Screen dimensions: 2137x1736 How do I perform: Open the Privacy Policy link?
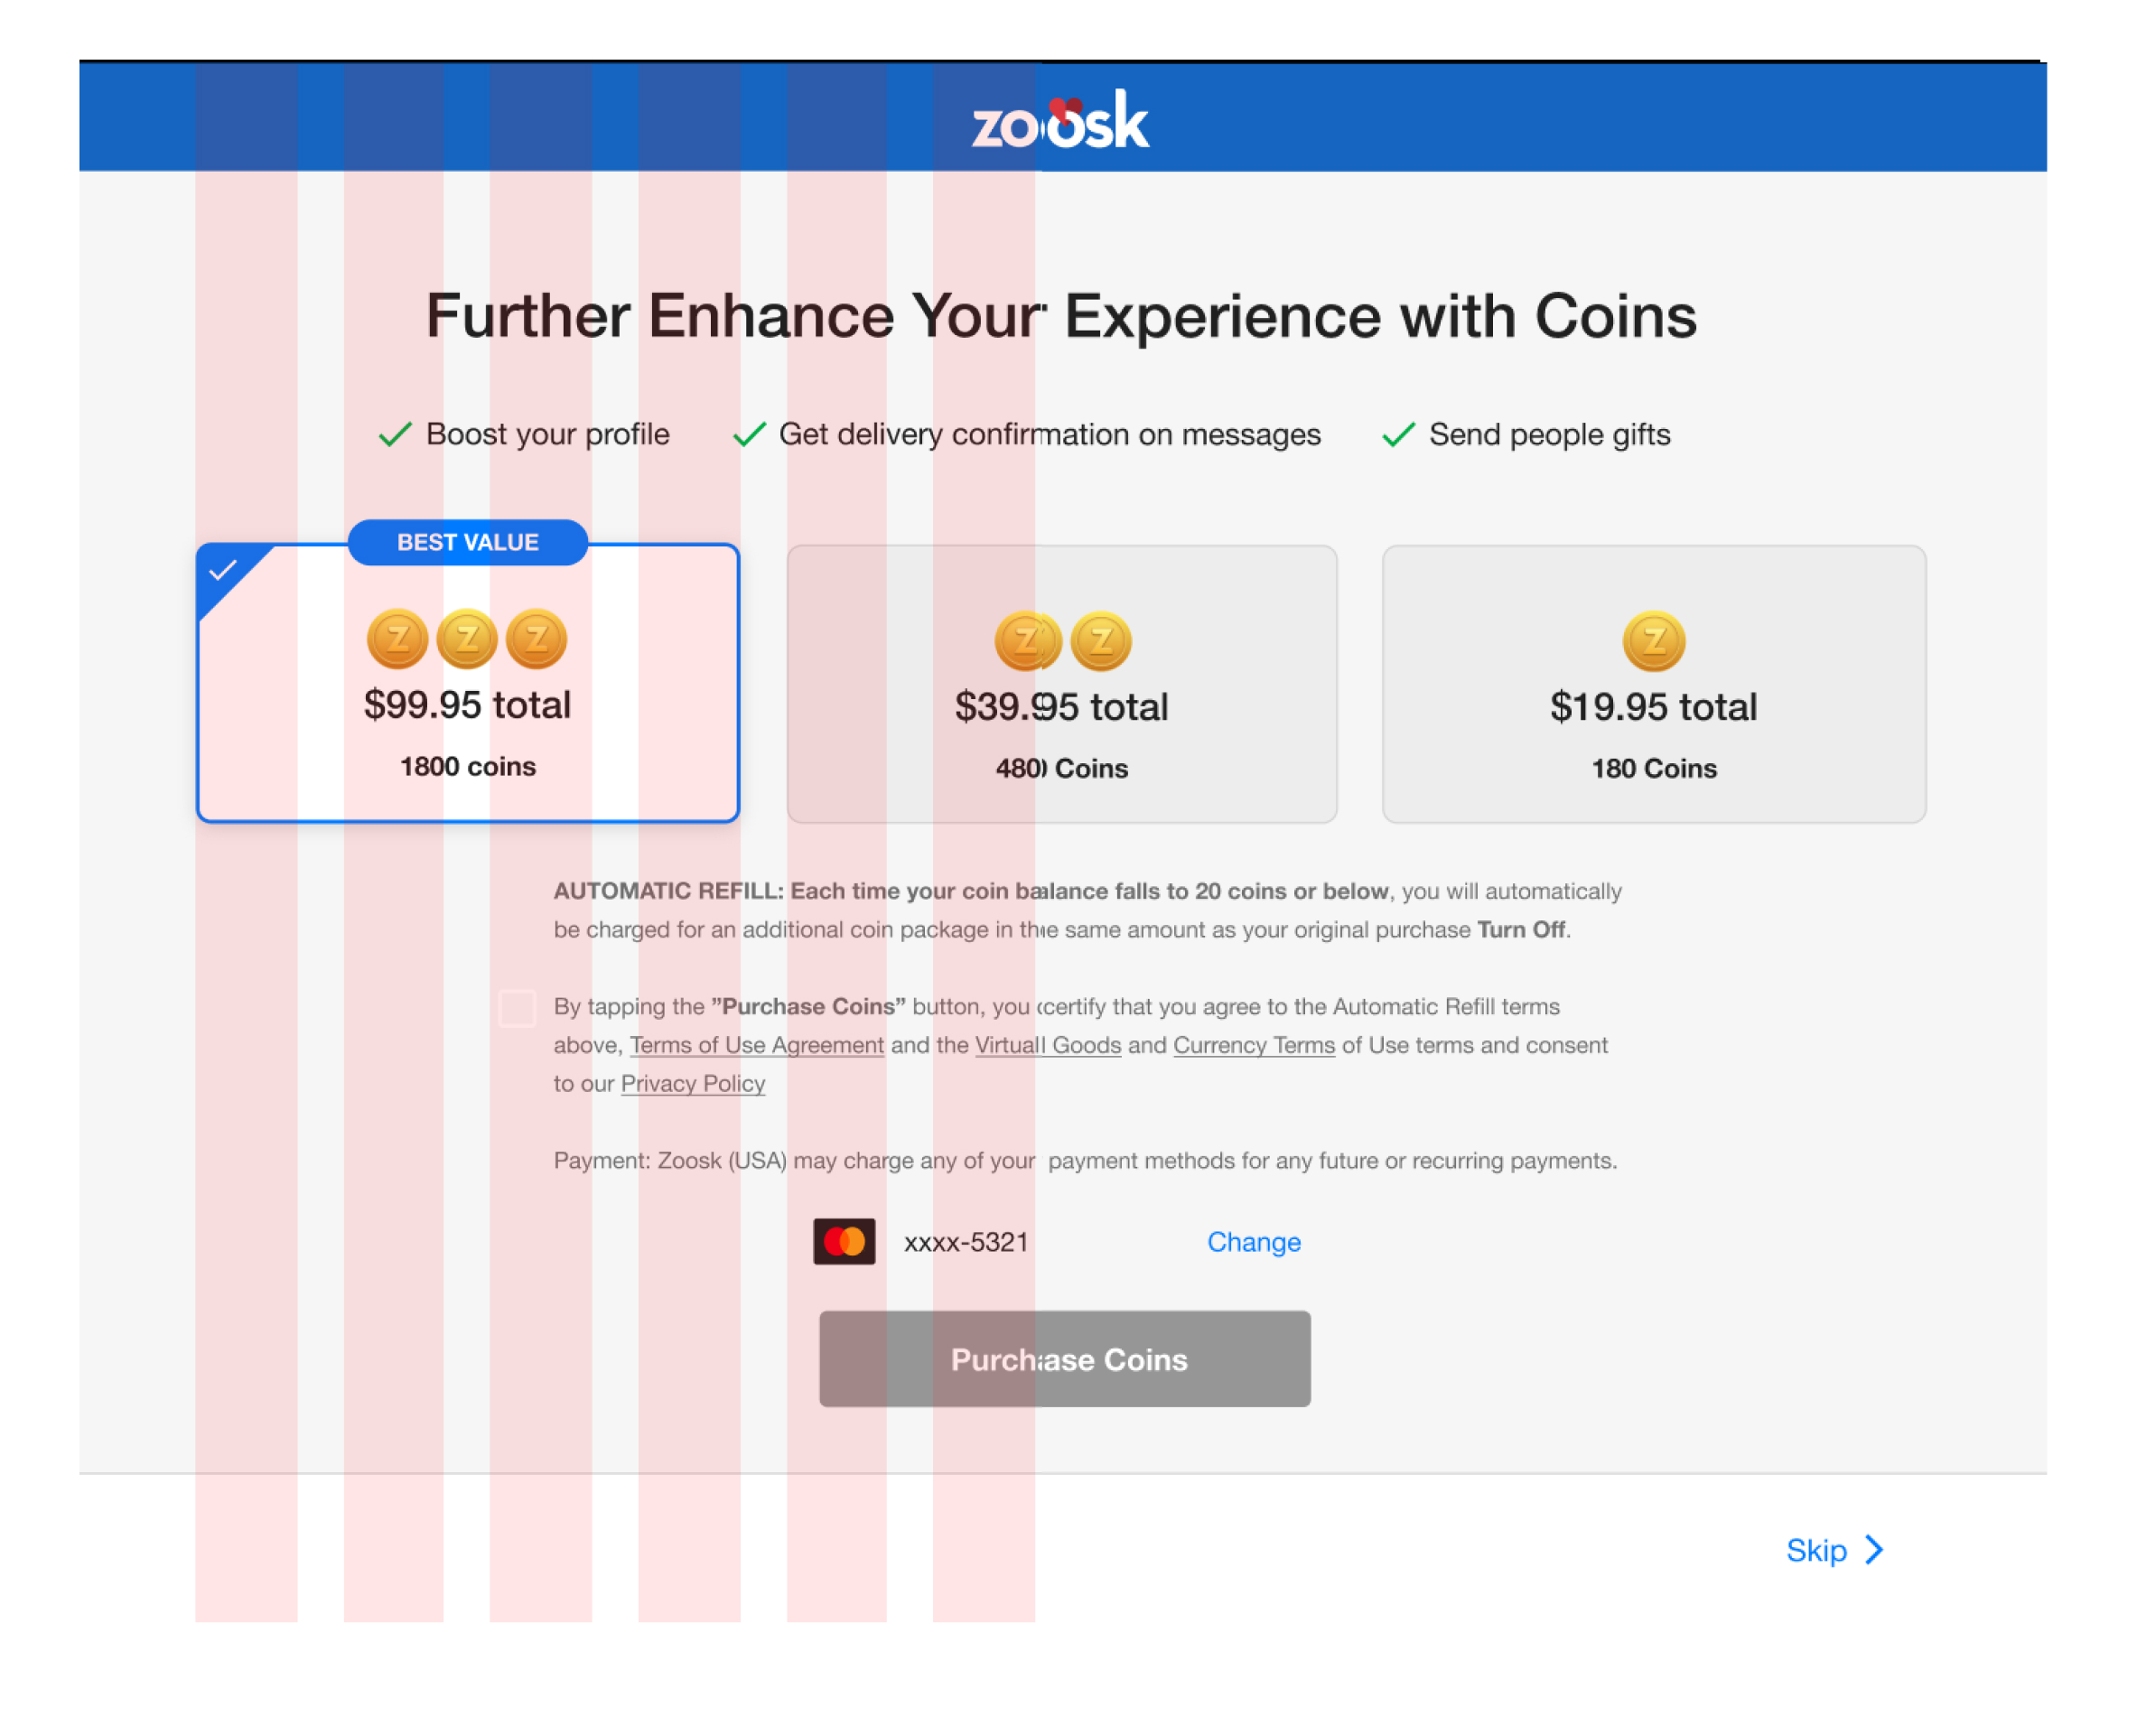(692, 1084)
